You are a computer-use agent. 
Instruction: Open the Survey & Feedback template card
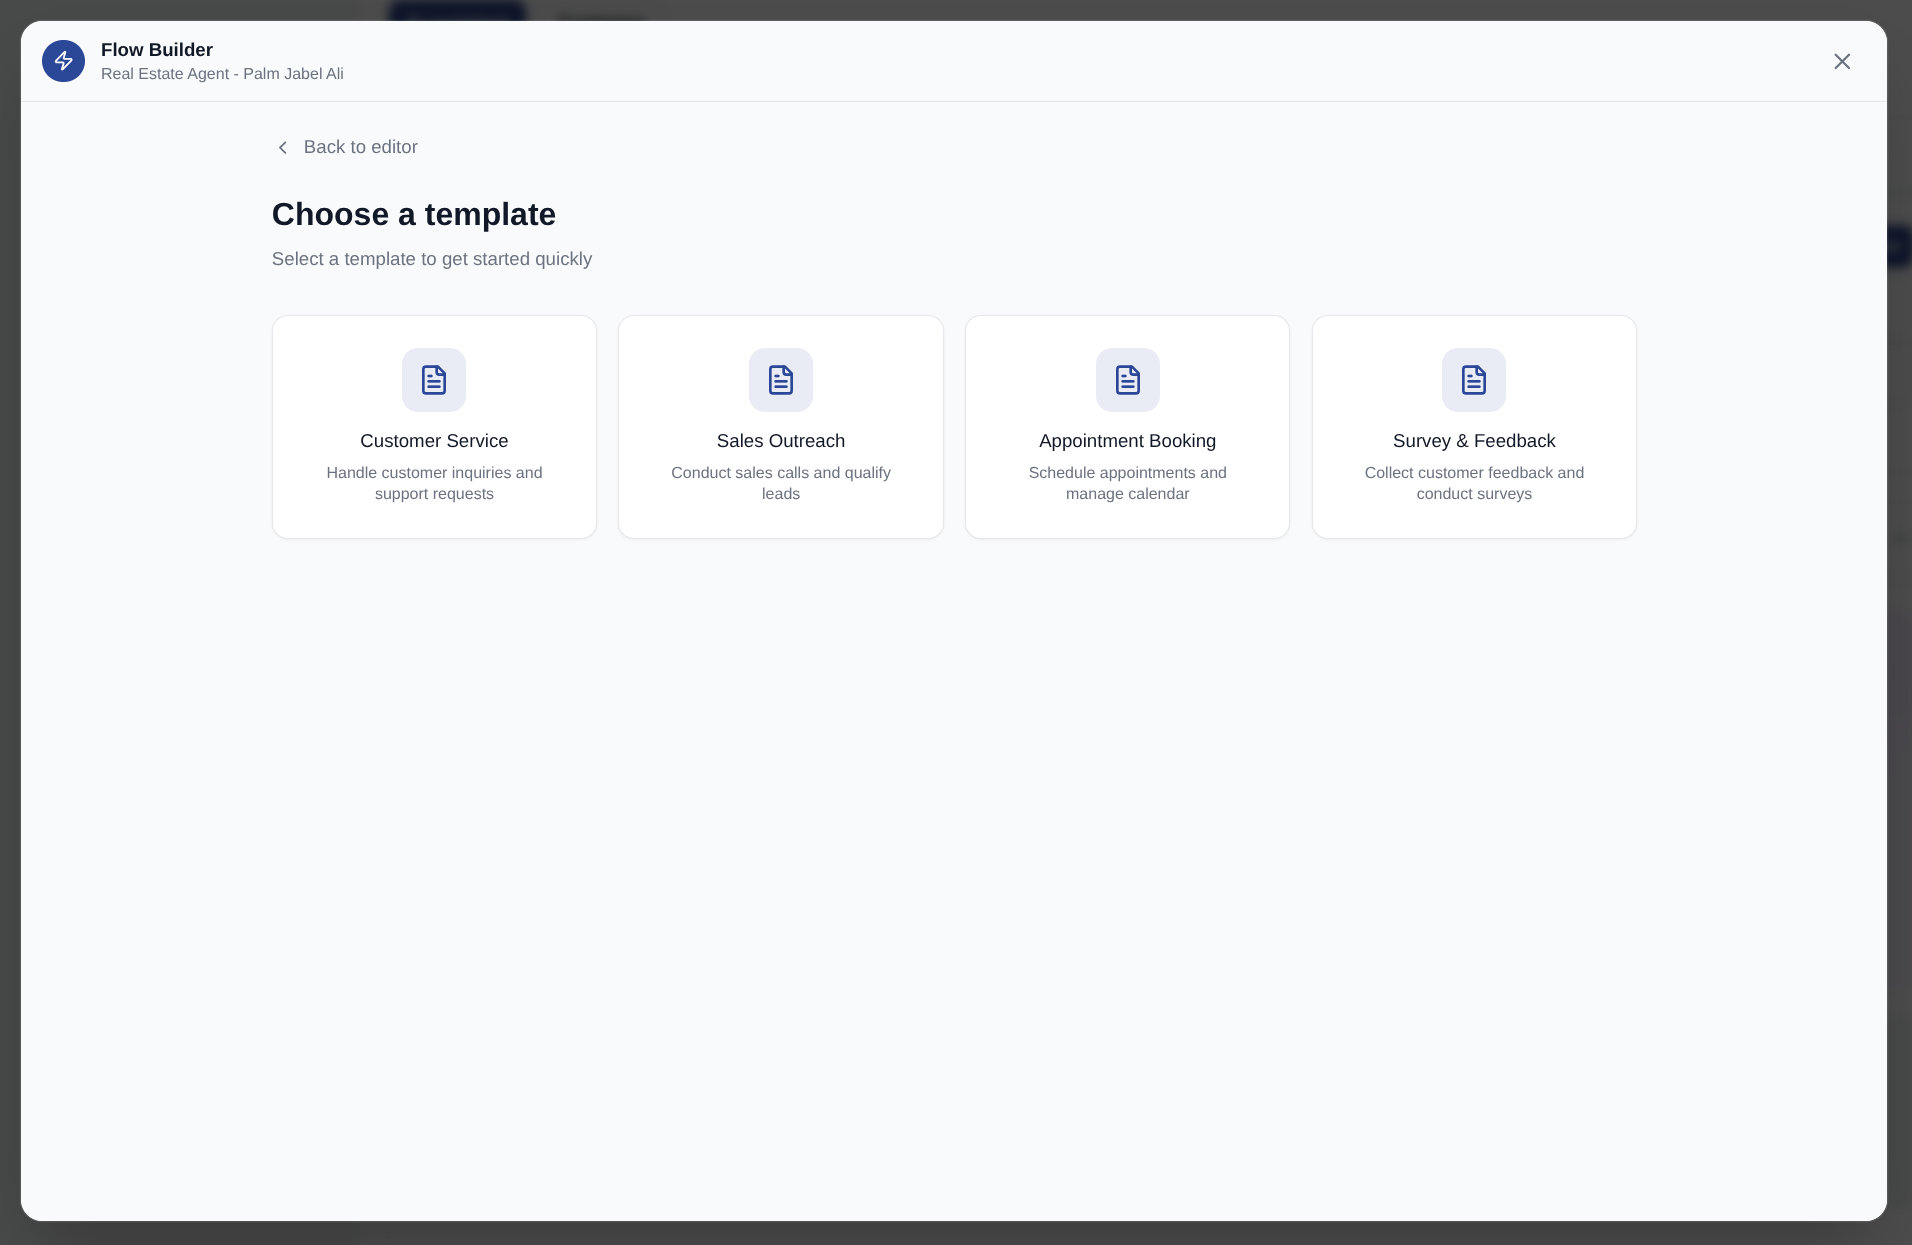(1474, 427)
